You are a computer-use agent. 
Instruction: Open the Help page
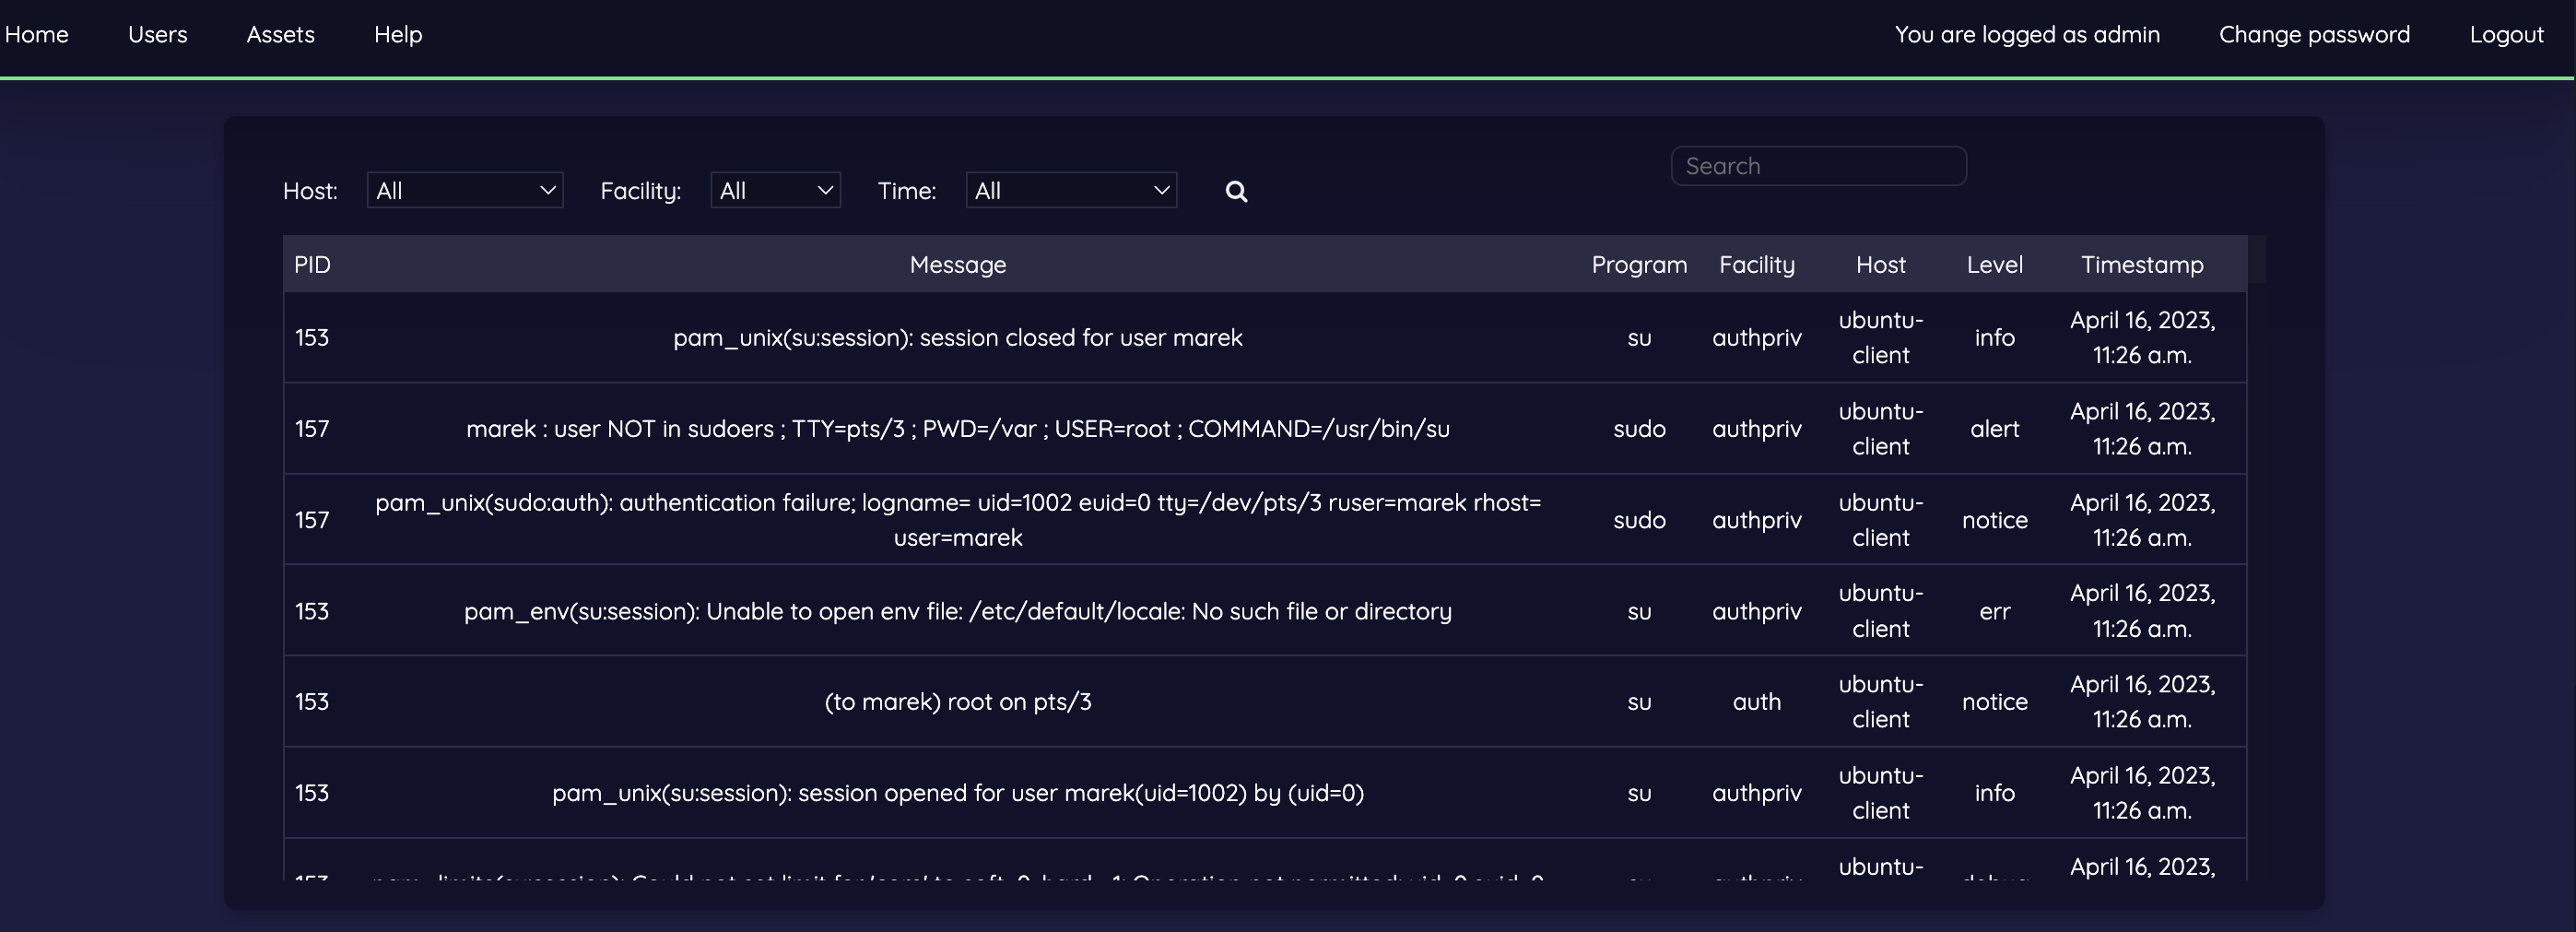pyautogui.click(x=398, y=33)
